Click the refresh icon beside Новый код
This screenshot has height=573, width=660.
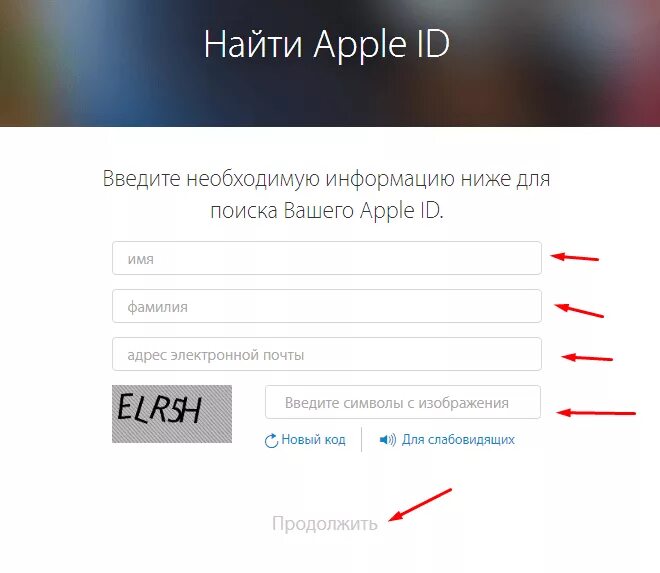tap(271, 440)
